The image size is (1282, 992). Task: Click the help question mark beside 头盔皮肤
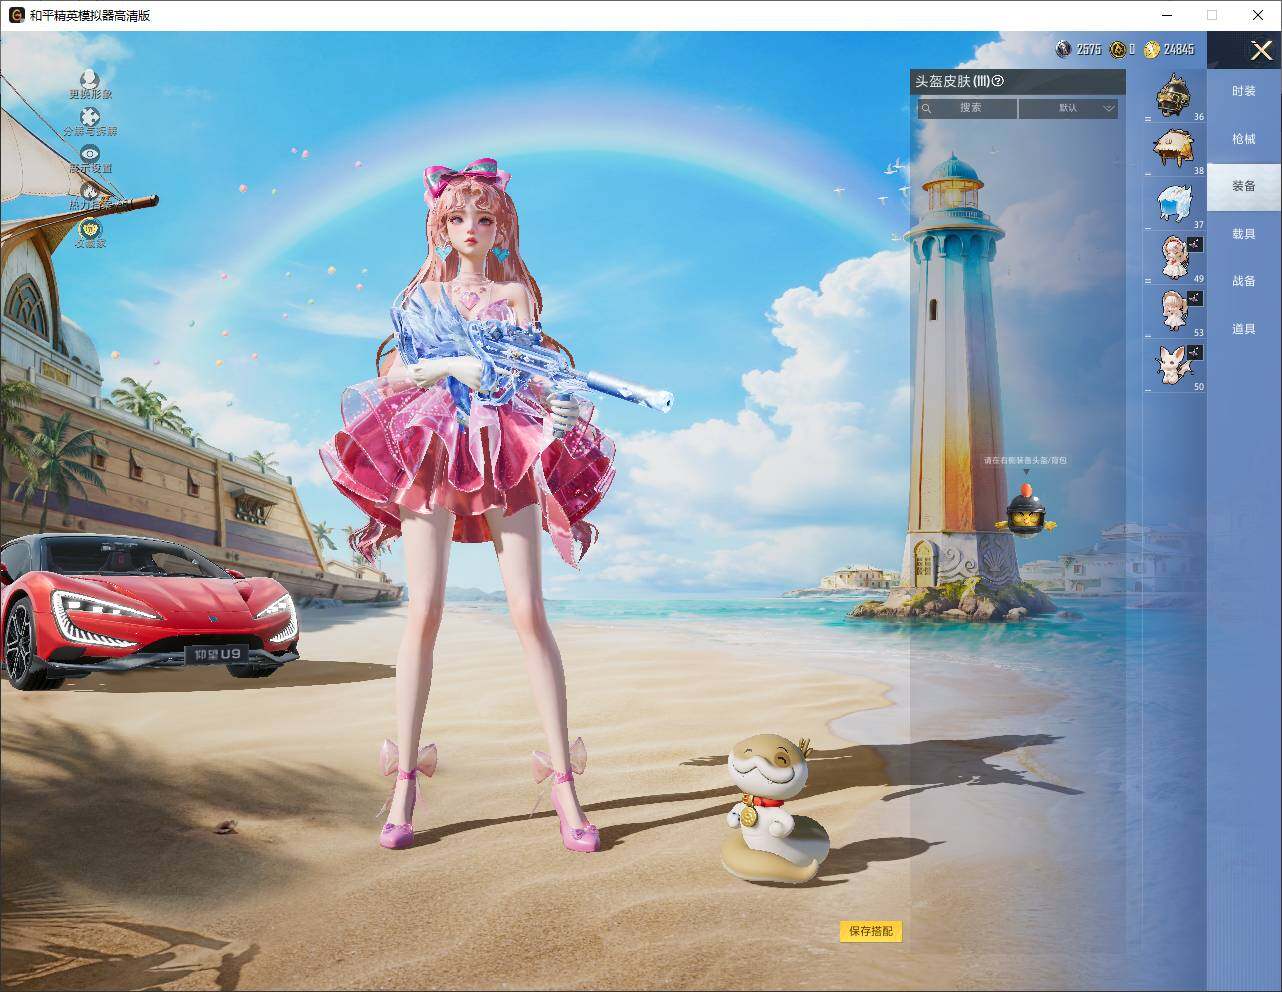997,81
